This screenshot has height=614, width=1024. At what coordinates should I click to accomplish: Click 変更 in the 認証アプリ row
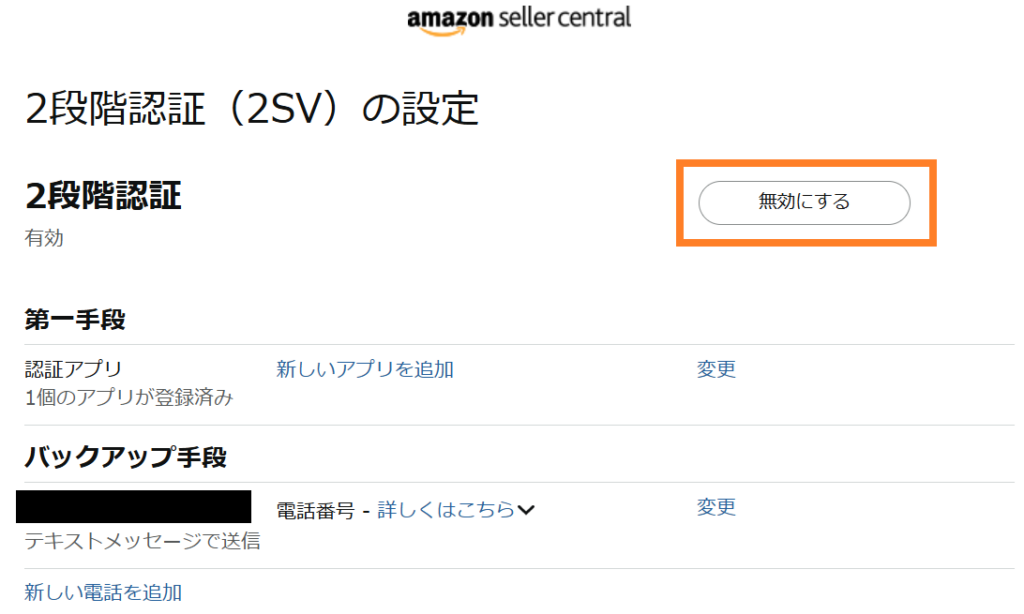[x=716, y=369]
